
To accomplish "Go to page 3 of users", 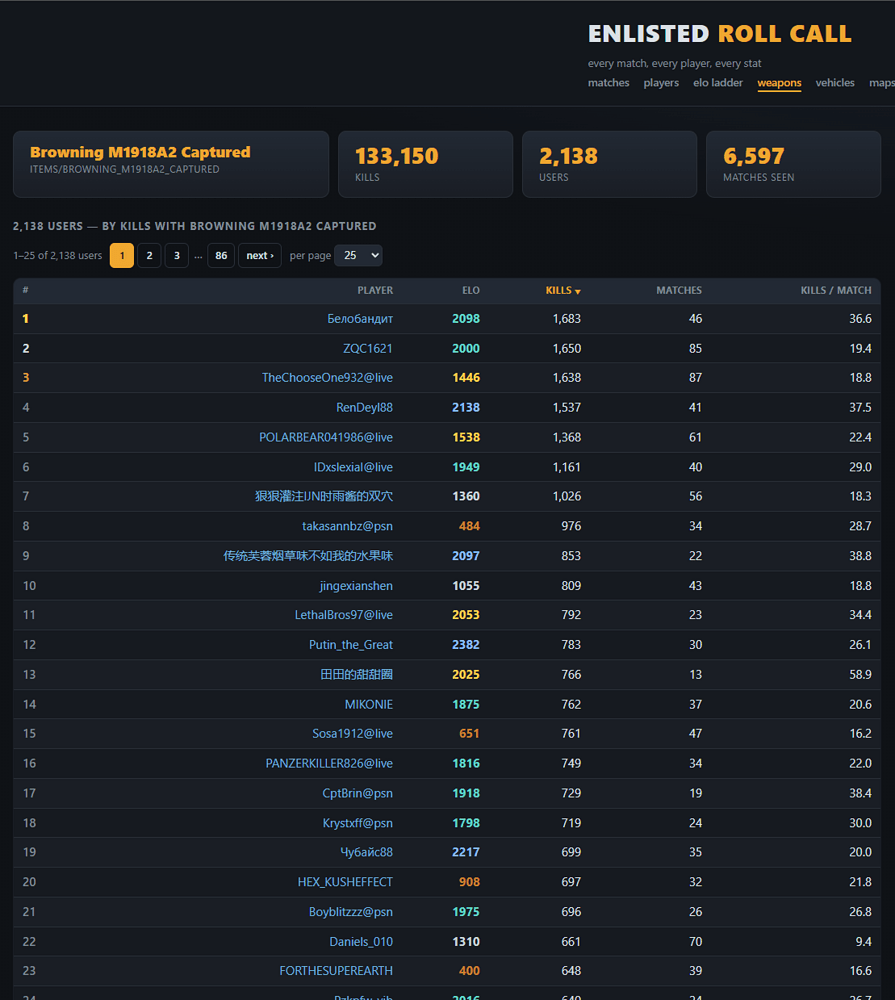I will pyautogui.click(x=177, y=256).
